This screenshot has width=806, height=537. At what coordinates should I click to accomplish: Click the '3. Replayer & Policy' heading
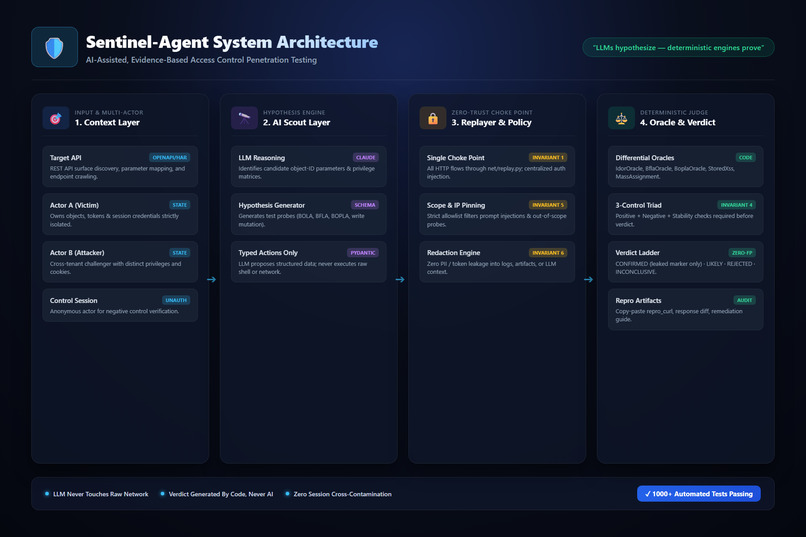point(491,122)
